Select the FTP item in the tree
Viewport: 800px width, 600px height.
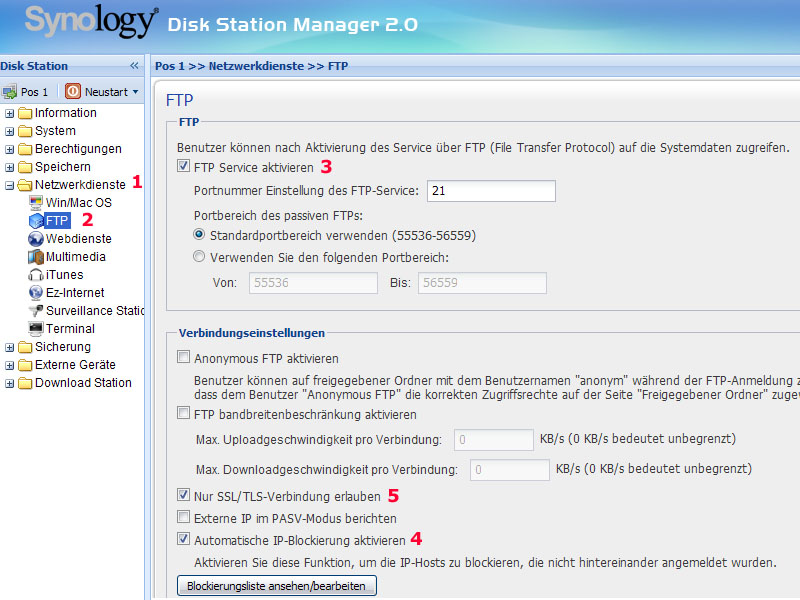(57, 221)
